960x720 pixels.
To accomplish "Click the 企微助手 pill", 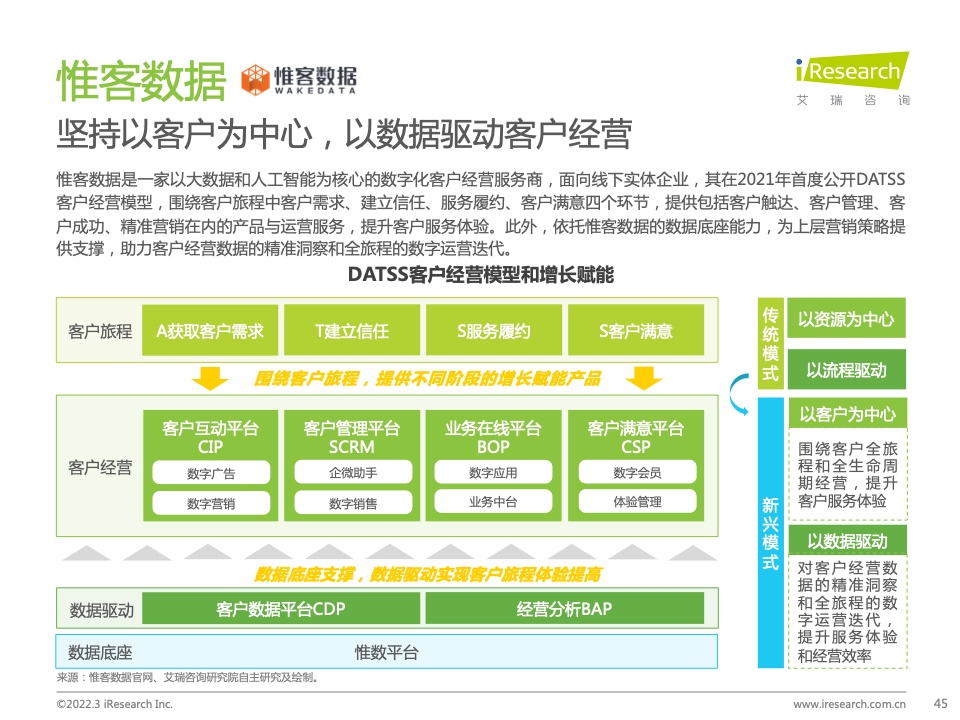I will [353, 472].
